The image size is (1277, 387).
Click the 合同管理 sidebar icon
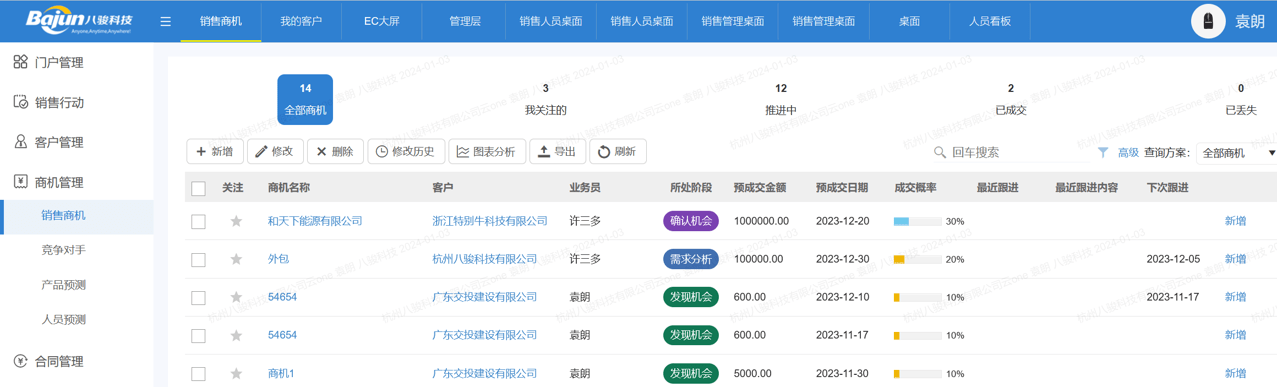20,361
